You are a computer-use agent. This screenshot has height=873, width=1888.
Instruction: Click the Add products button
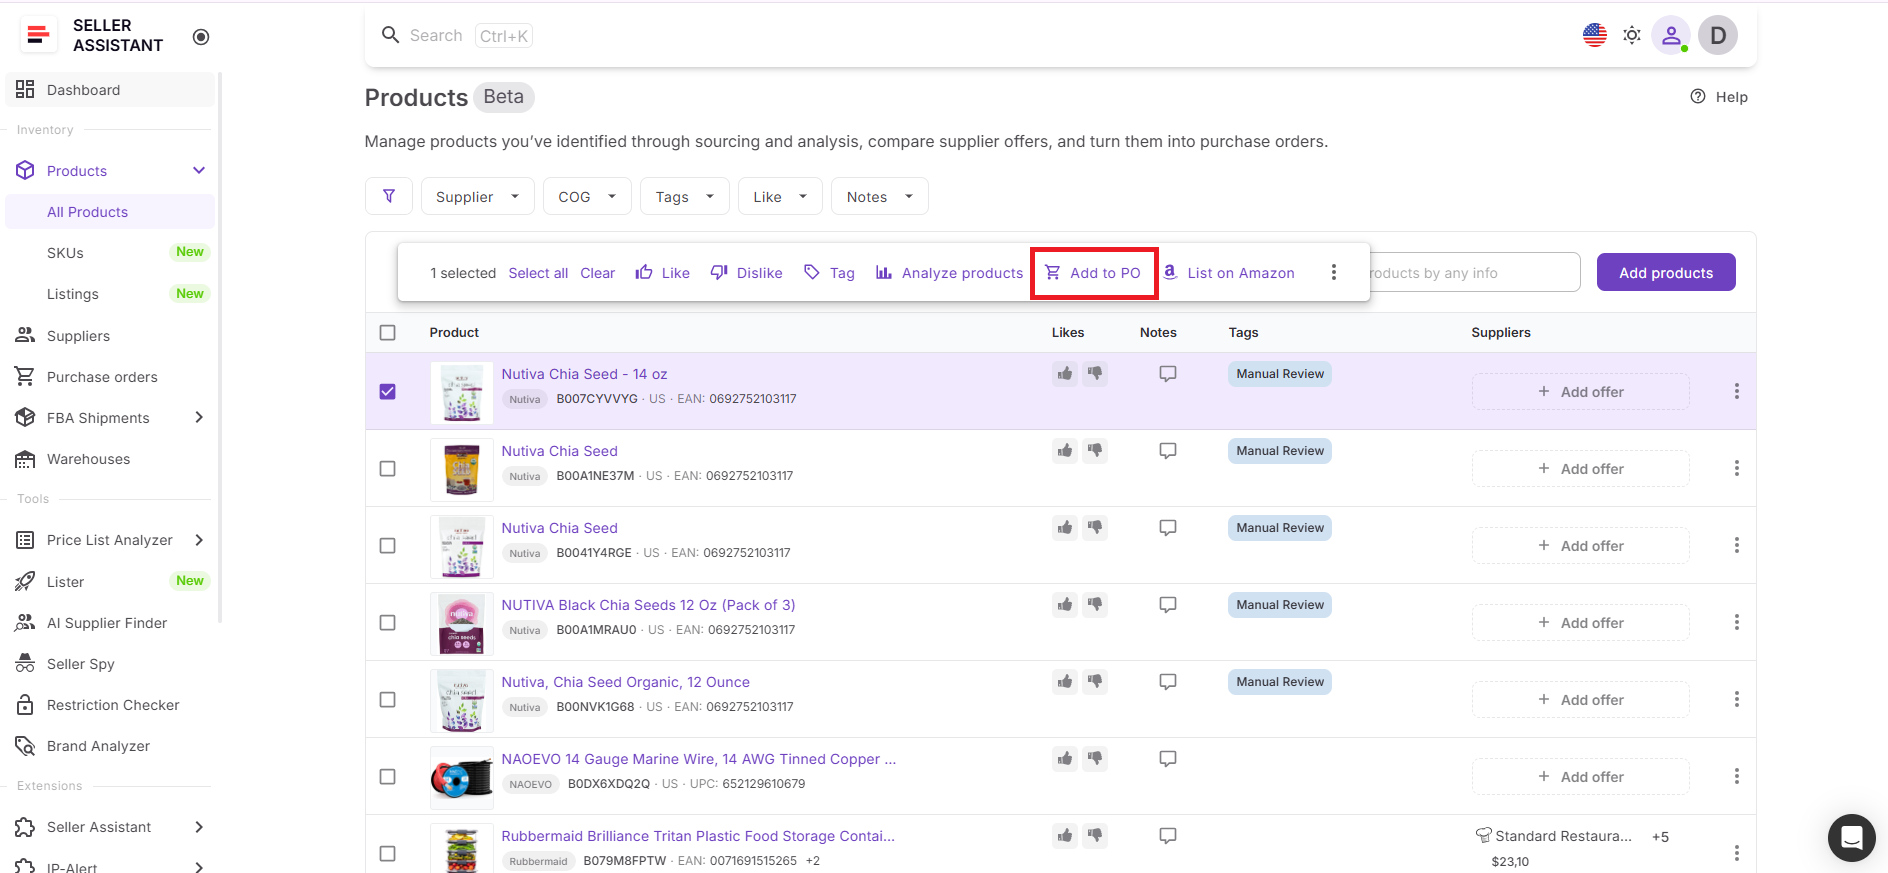point(1666,272)
